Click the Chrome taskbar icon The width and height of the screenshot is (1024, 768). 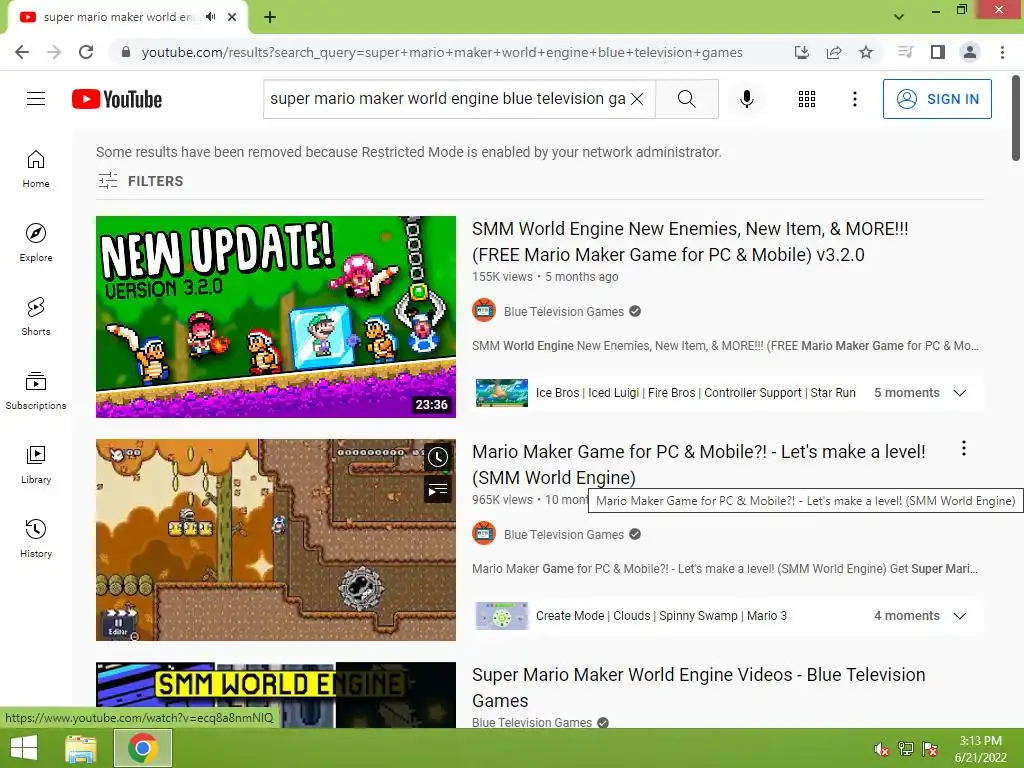pyautogui.click(x=143, y=748)
